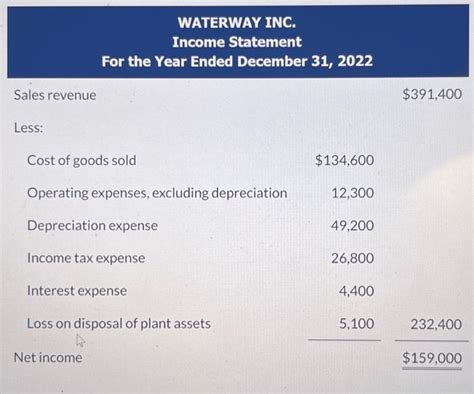The width and height of the screenshot is (474, 394).
Task: Click the Net income label
Action: (x=48, y=358)
